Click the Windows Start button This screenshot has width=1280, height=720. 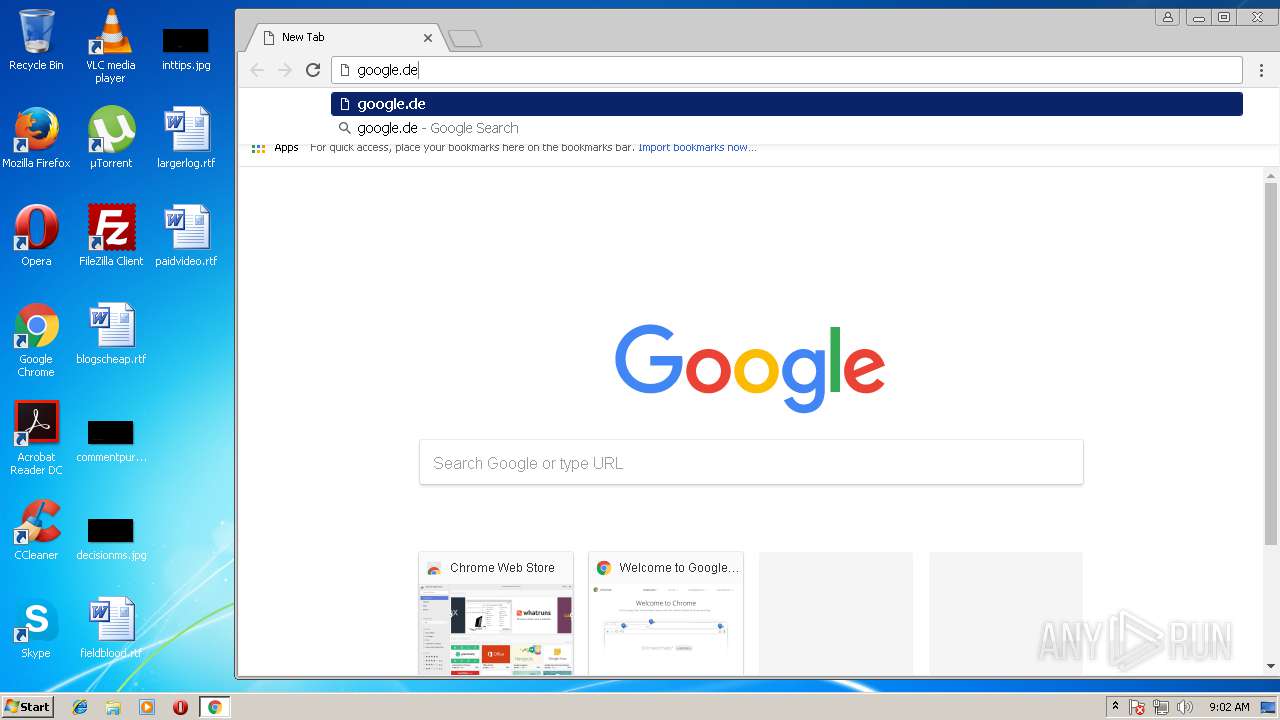(27, 707)
